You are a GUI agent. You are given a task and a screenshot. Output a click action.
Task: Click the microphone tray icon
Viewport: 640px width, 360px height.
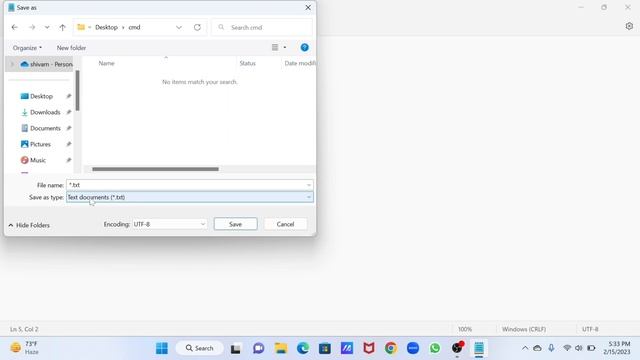[x=551, y=348]
